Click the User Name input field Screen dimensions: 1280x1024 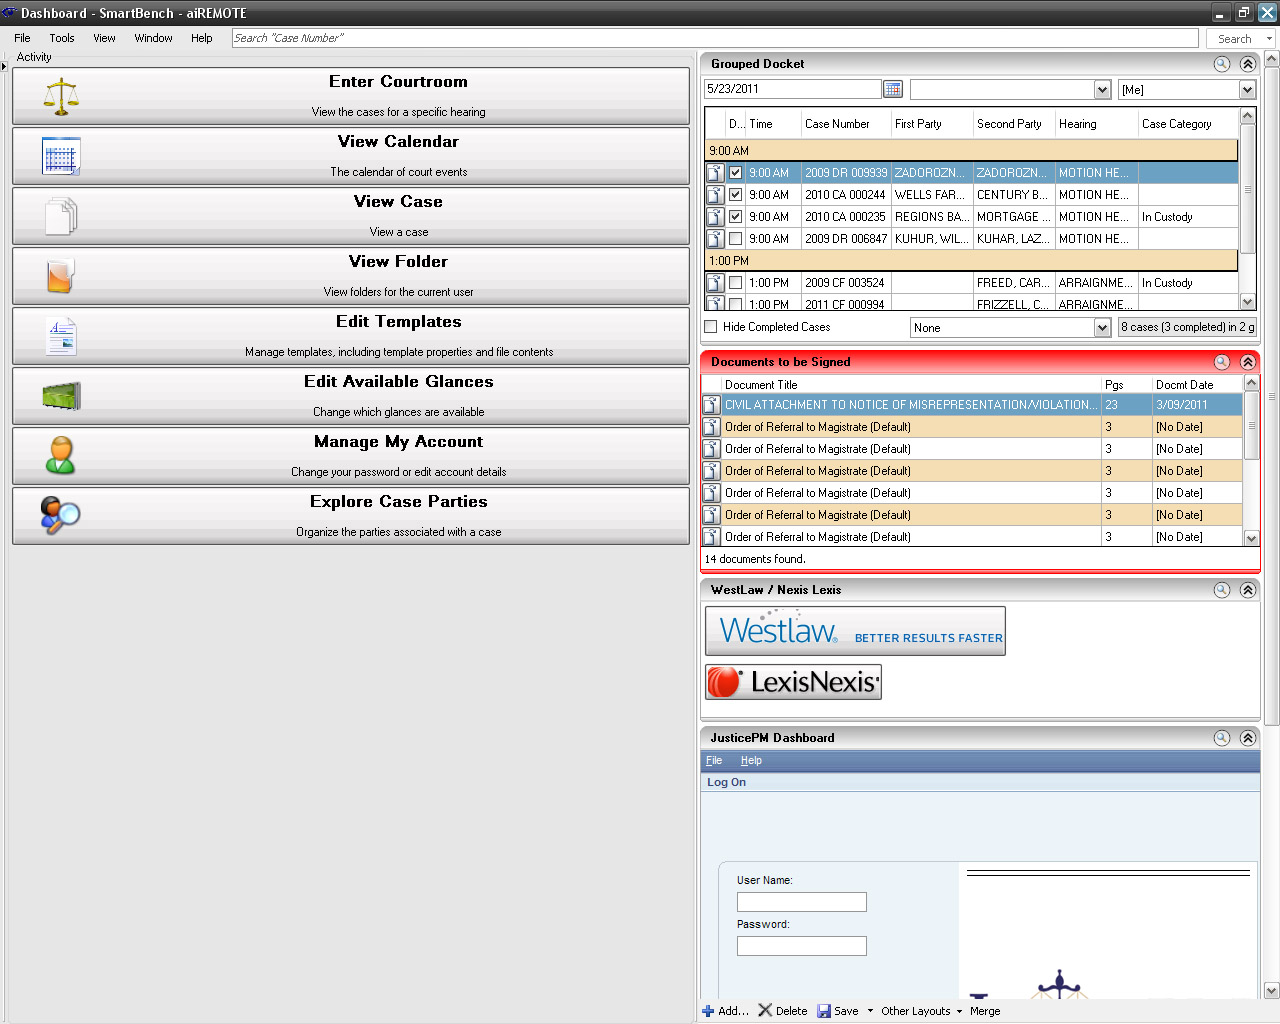pyautogui.click(x=802, y=902)
